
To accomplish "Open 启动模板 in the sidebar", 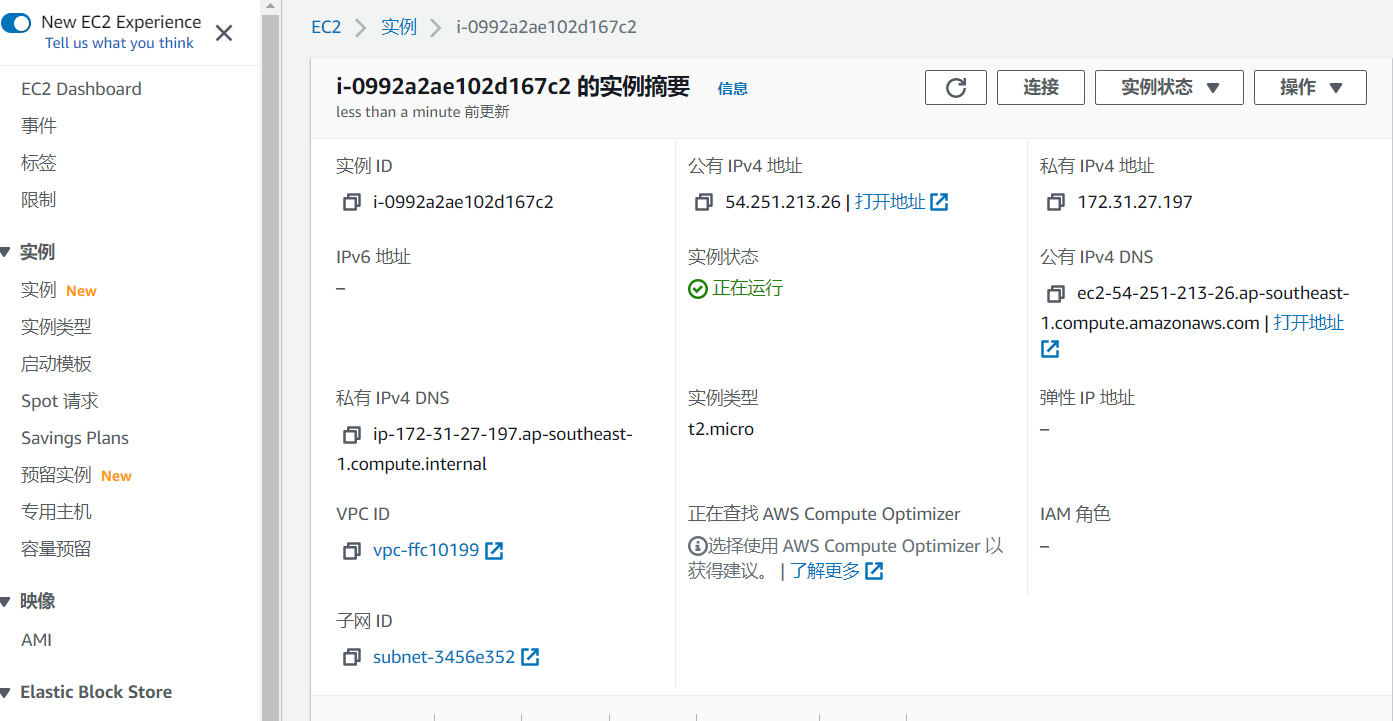I will (x=56, y=364).
